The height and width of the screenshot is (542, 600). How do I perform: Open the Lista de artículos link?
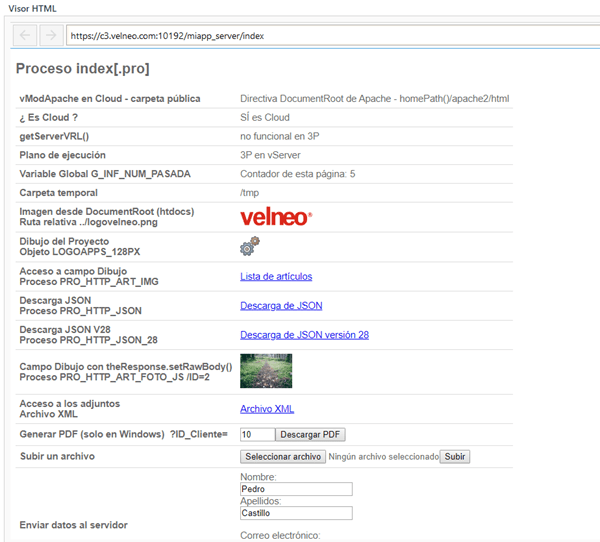[276, 277]
